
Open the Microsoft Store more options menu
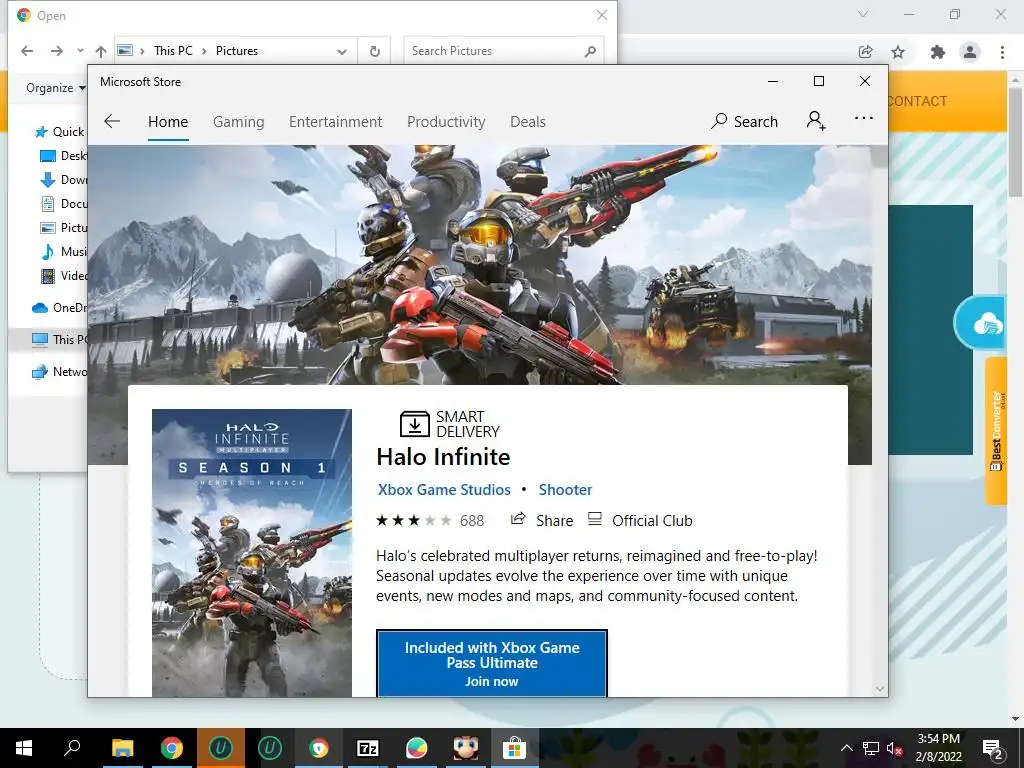[x=863, y=118]
